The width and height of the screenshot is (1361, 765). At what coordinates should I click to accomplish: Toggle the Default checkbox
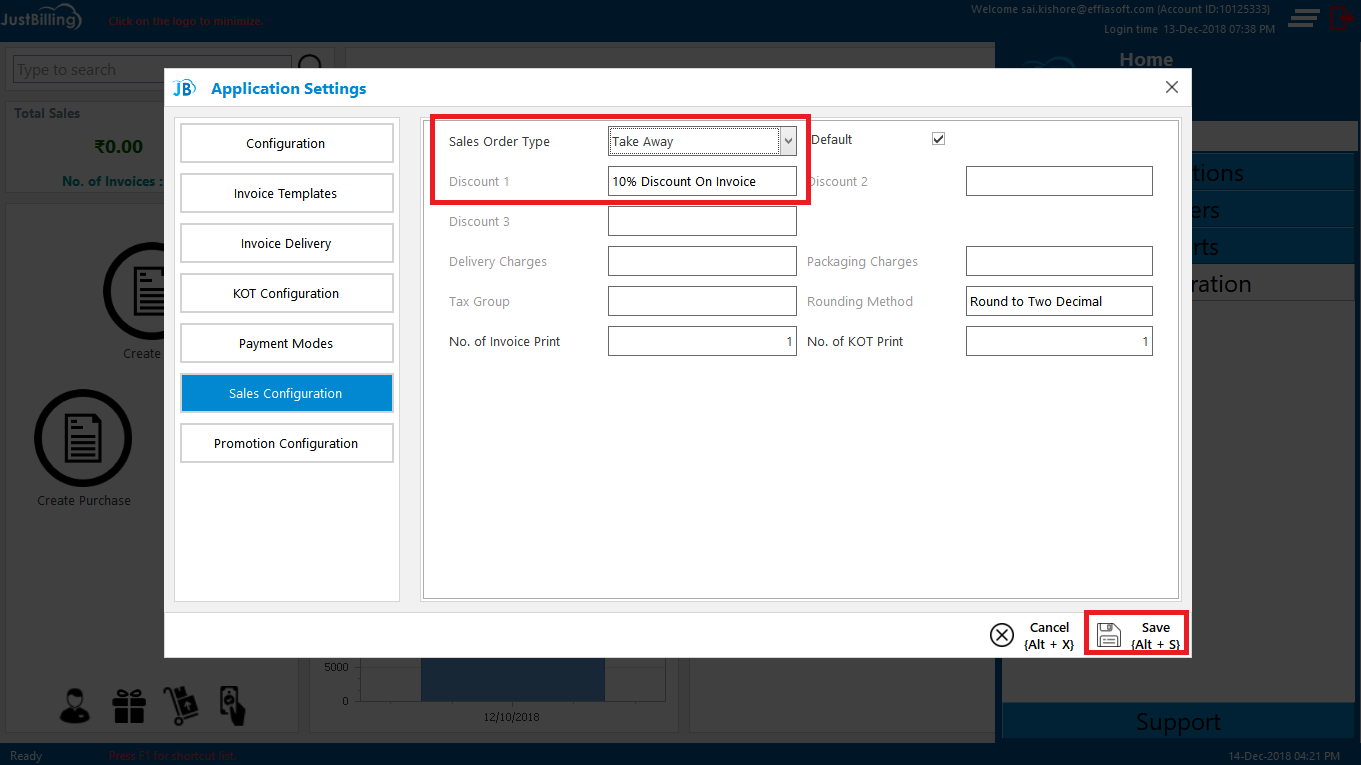[938, 139]
